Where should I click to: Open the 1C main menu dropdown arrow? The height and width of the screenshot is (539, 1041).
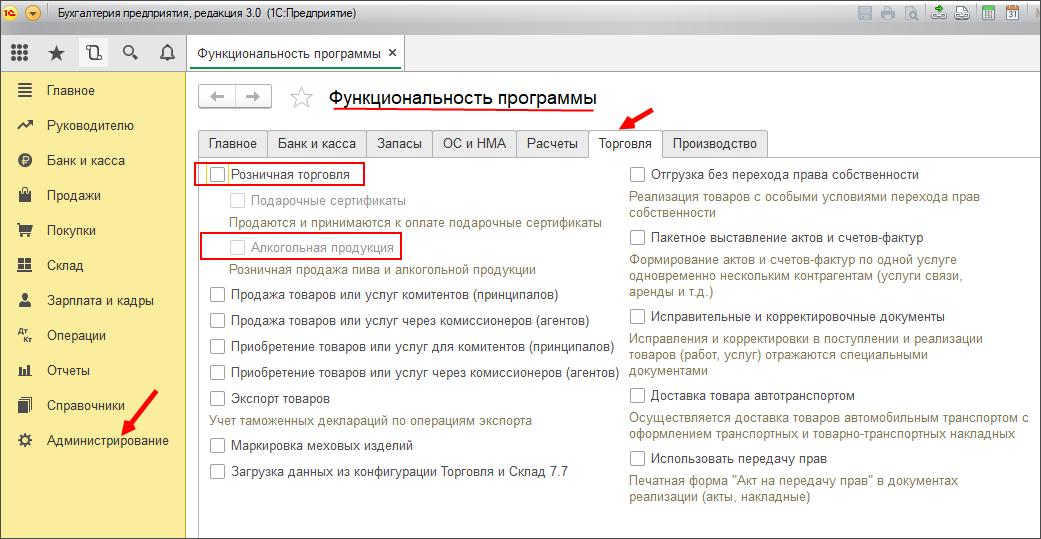coord(33,13)
